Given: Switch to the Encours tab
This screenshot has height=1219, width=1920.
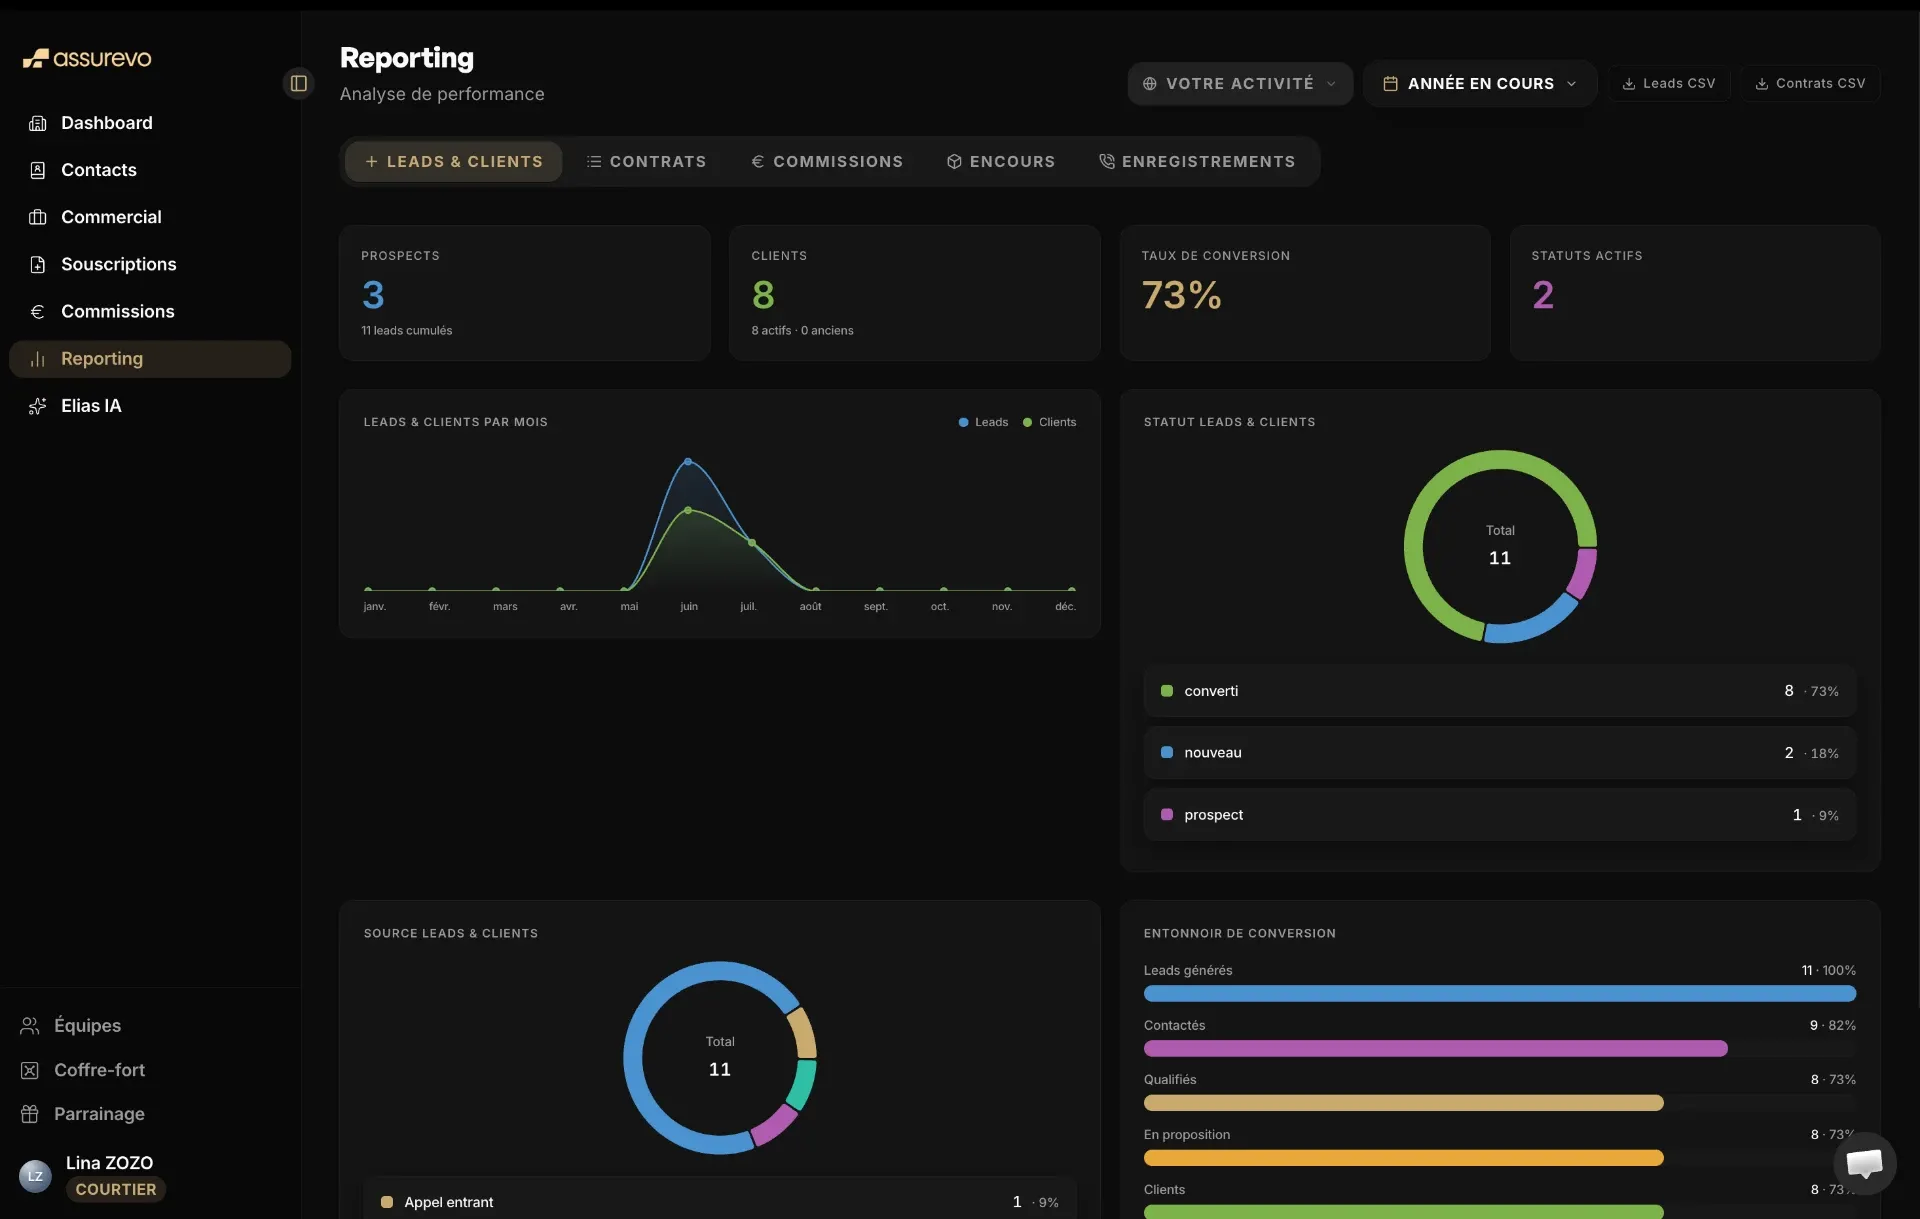Looking at the screenshot, I should tap(1001, 161).
